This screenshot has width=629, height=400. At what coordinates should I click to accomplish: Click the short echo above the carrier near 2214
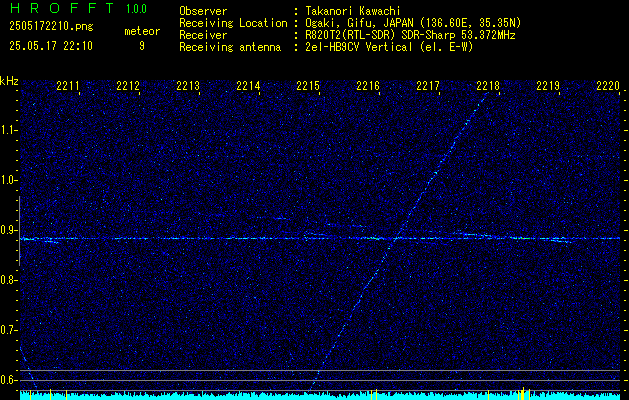282,218
